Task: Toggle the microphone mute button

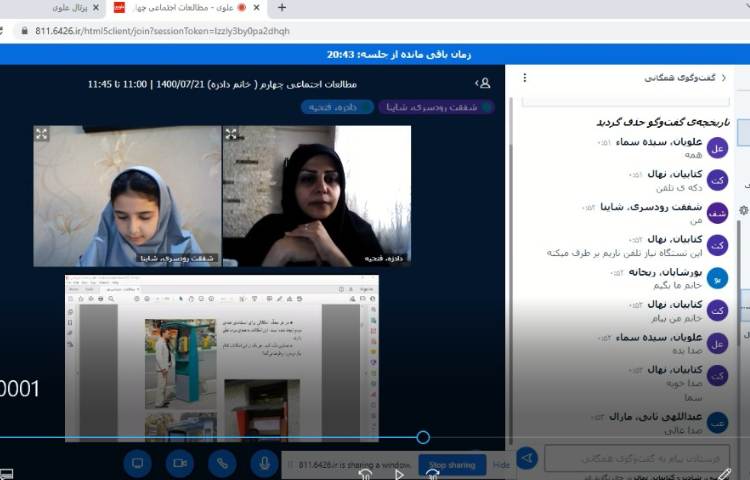Action: click(264, 463)
